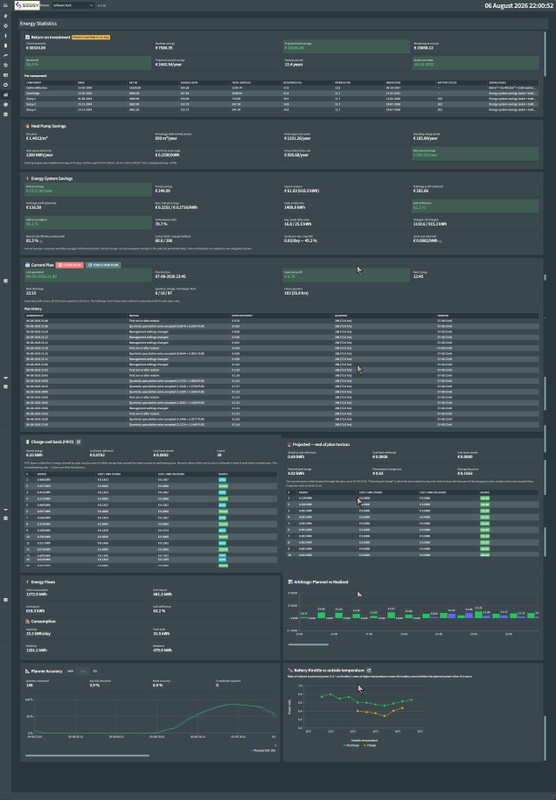
Task: Click the FORCE NEW PLAN button
Action: click(x=103, y=265)
